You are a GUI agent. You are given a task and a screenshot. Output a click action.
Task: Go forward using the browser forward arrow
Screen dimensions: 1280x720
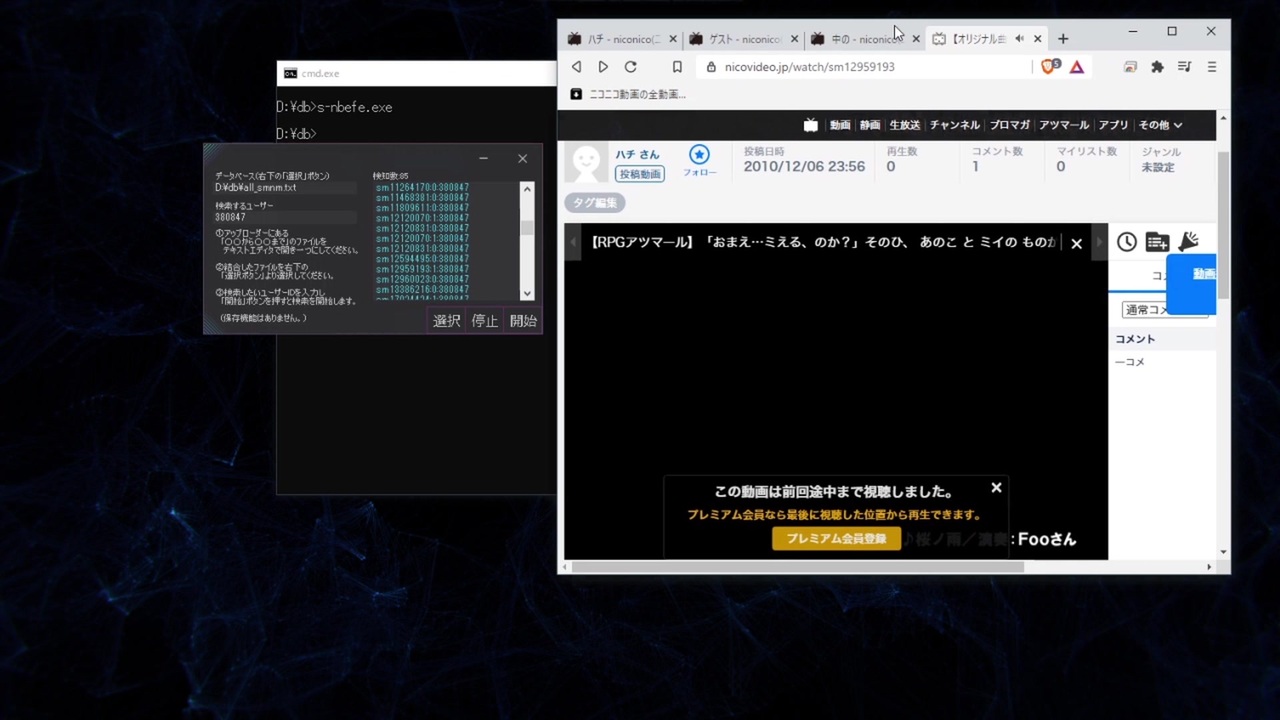(x=603, y=67)
